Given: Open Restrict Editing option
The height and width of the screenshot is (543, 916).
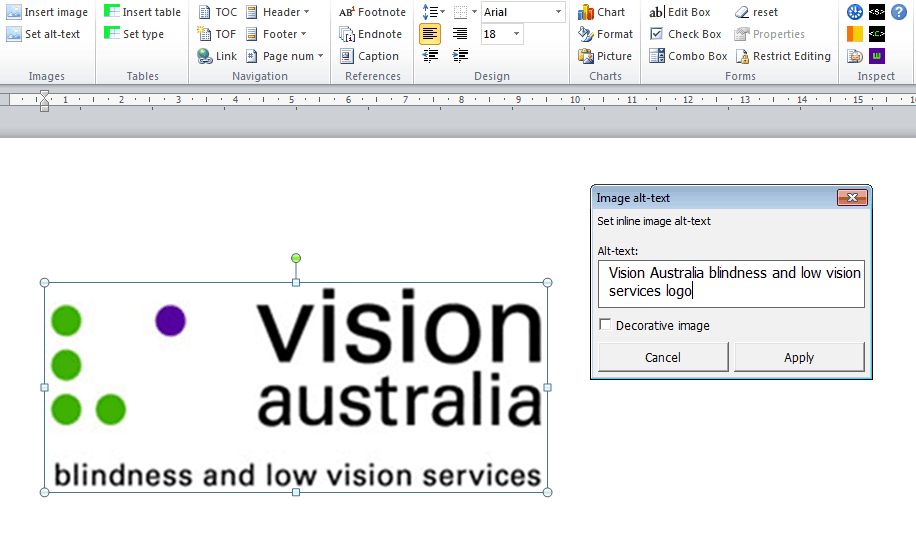Looking at the screenshot, I should point(783,56).
